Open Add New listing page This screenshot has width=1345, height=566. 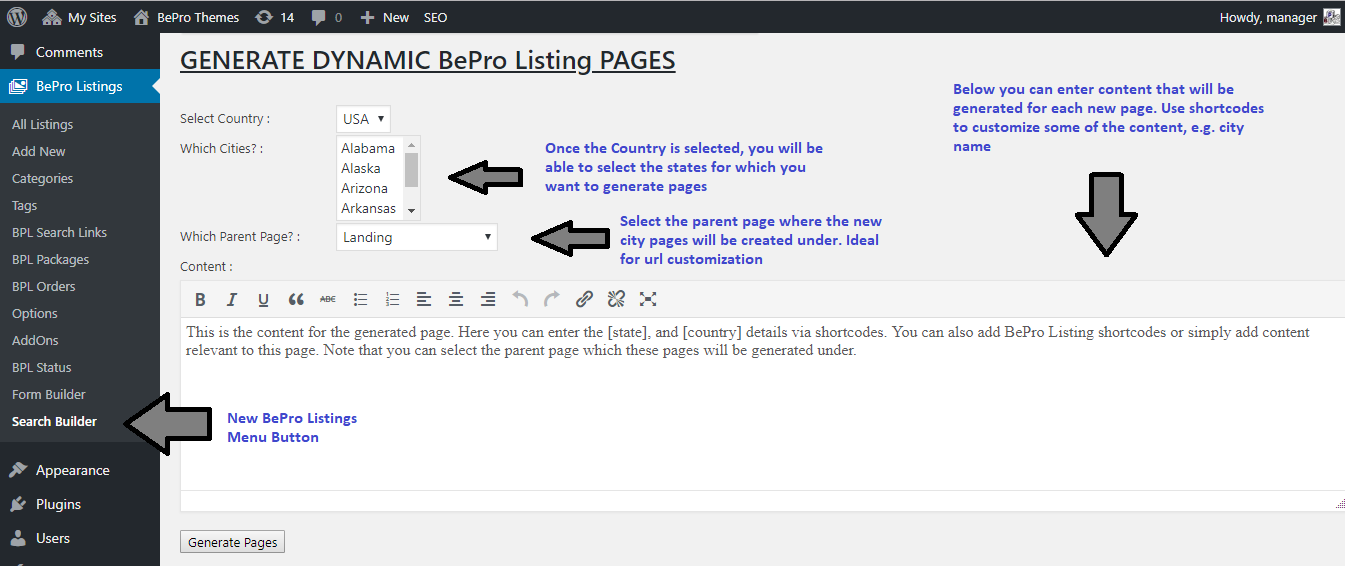point(38,151)
